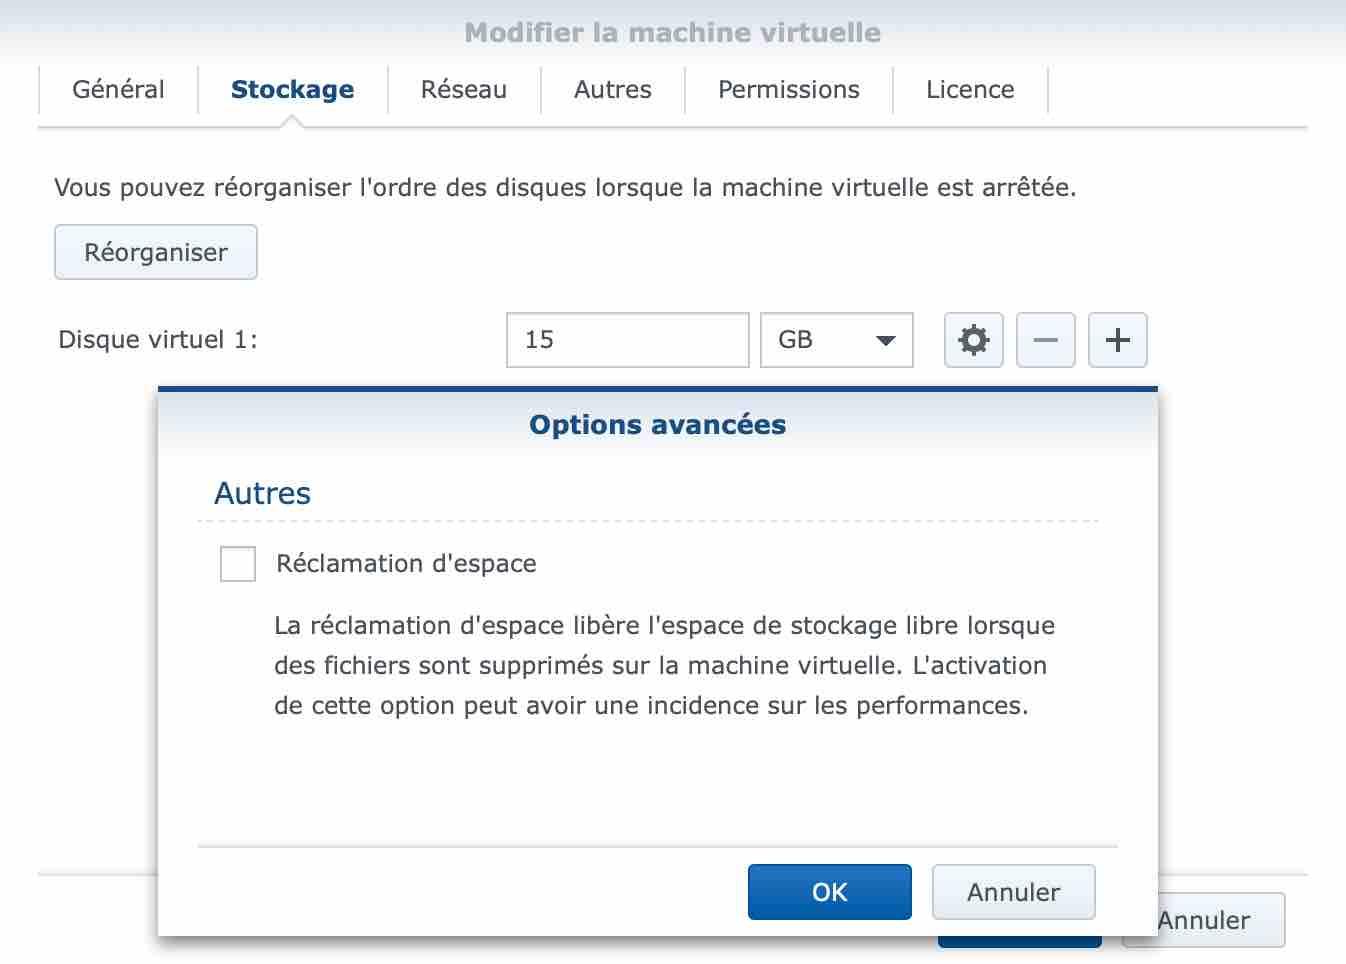Confirm Options avancées with the OK button

click(829, 892)
